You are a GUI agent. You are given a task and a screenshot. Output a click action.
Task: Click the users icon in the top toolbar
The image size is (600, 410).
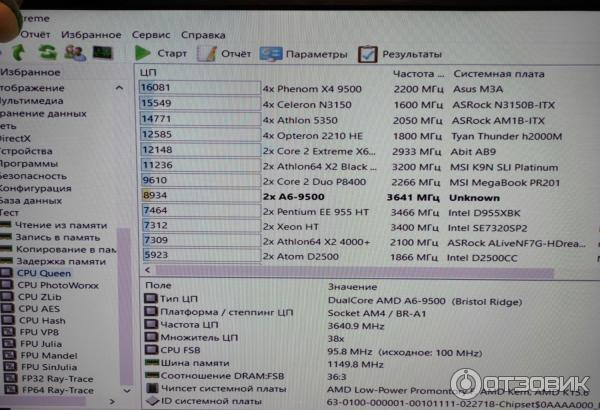tap(74, 52)
